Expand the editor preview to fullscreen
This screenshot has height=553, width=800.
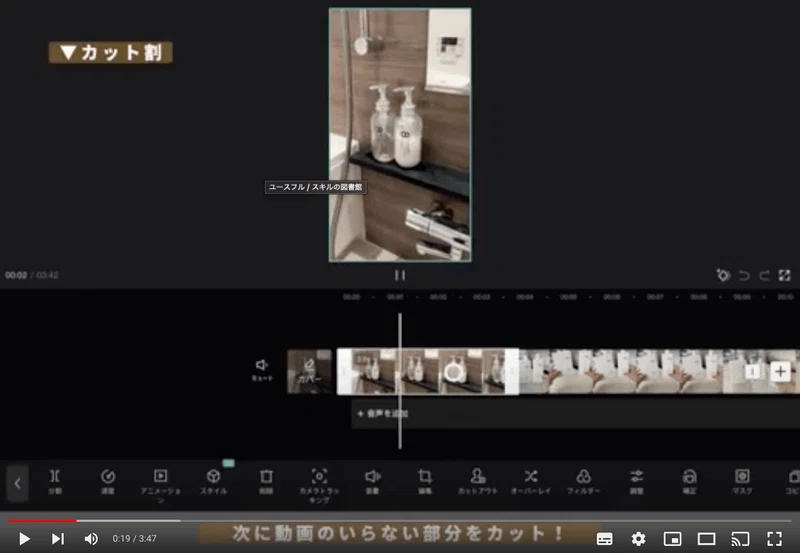pos(785,275)
